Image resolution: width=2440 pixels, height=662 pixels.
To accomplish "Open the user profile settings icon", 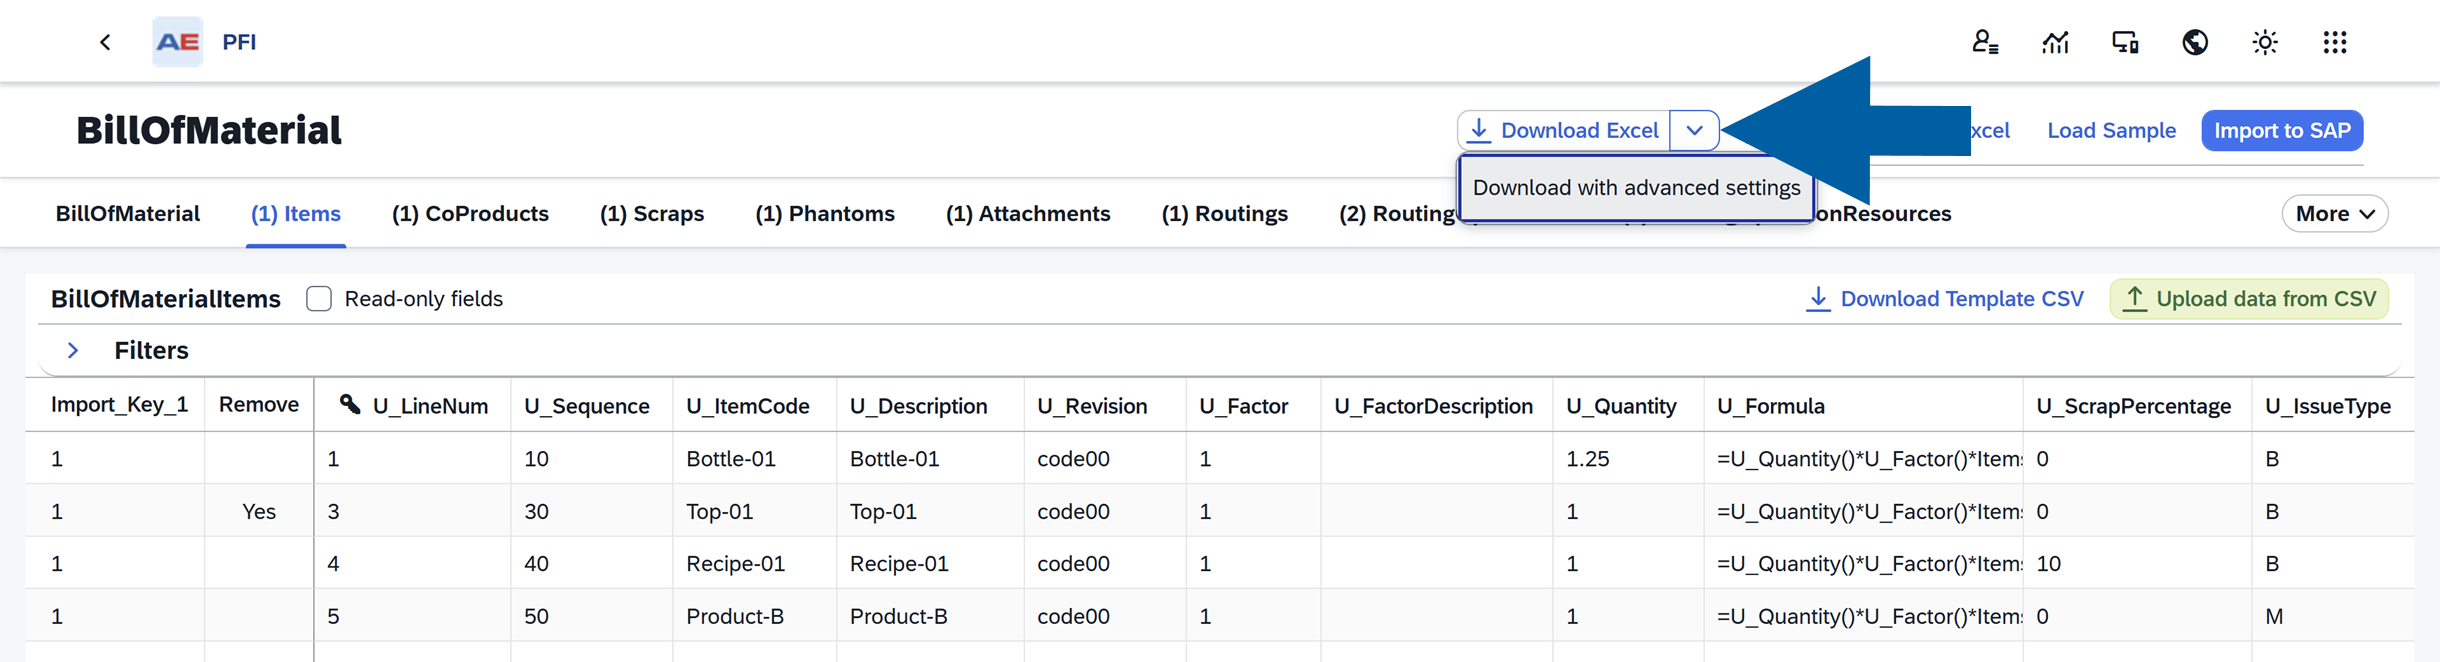I will click(1985, 42).
